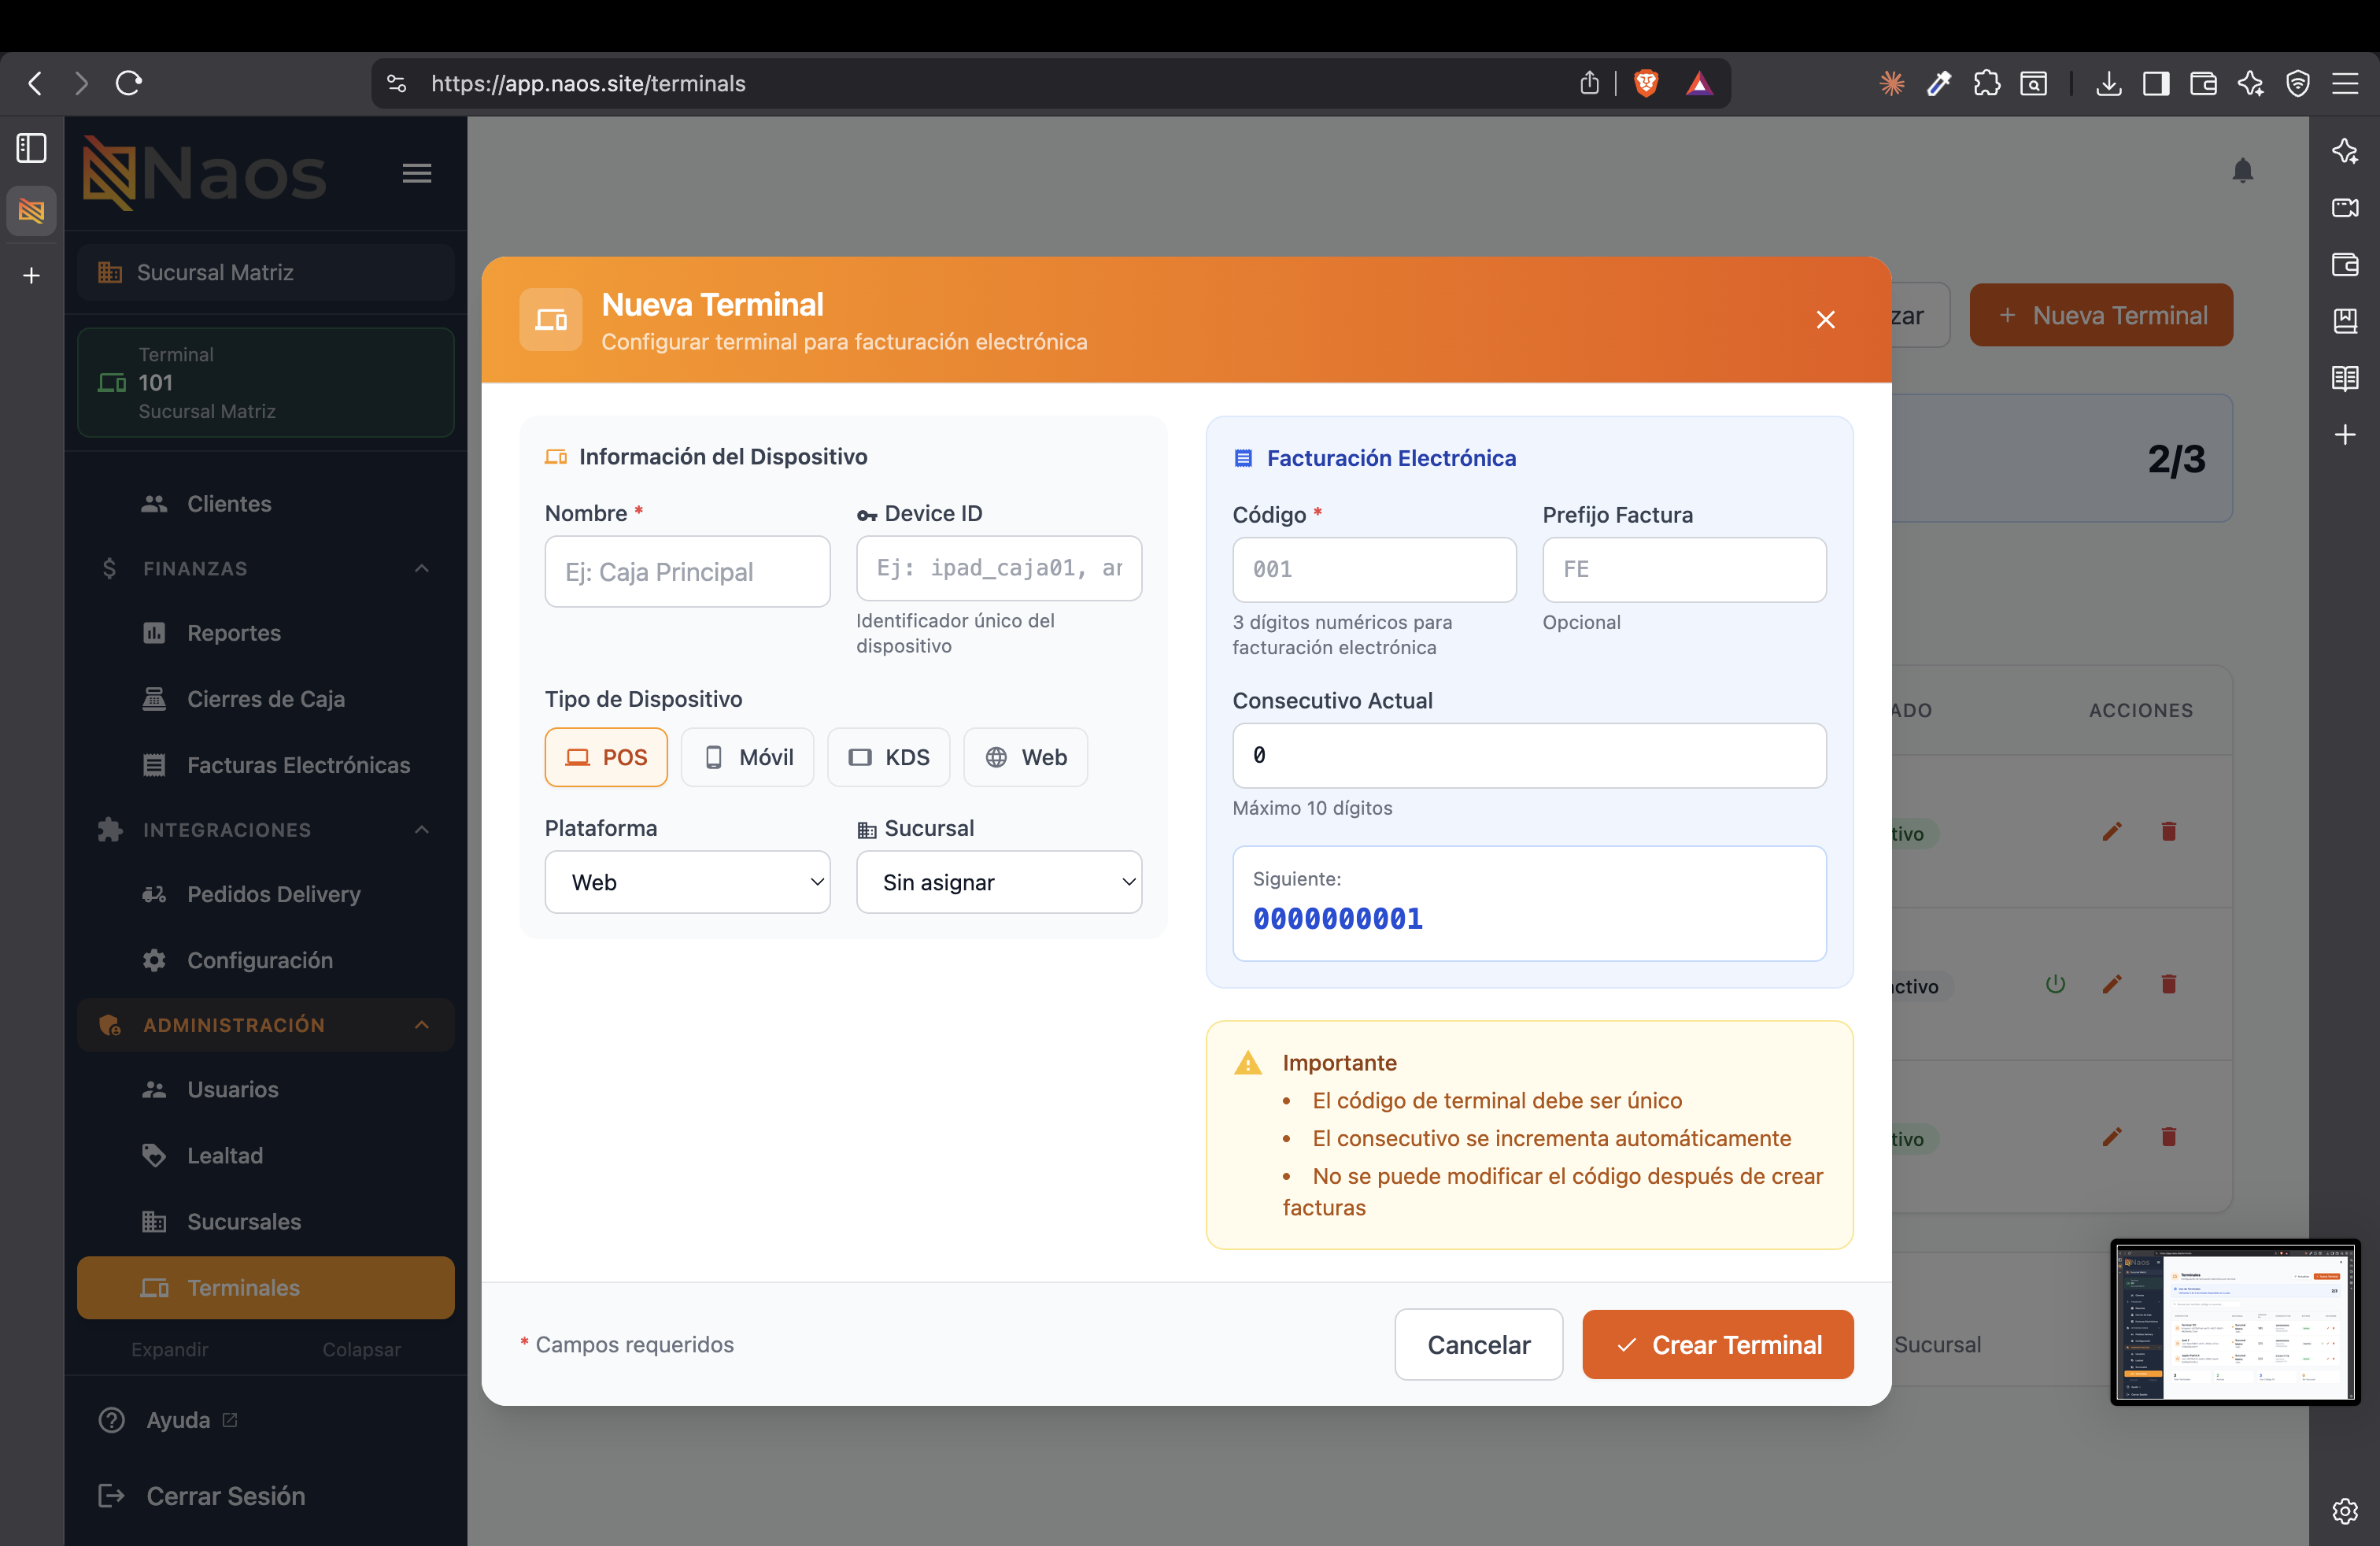Focus the Consecutivo Actual field
Screen dimensions: 2380x1546
click(1529, 755)
